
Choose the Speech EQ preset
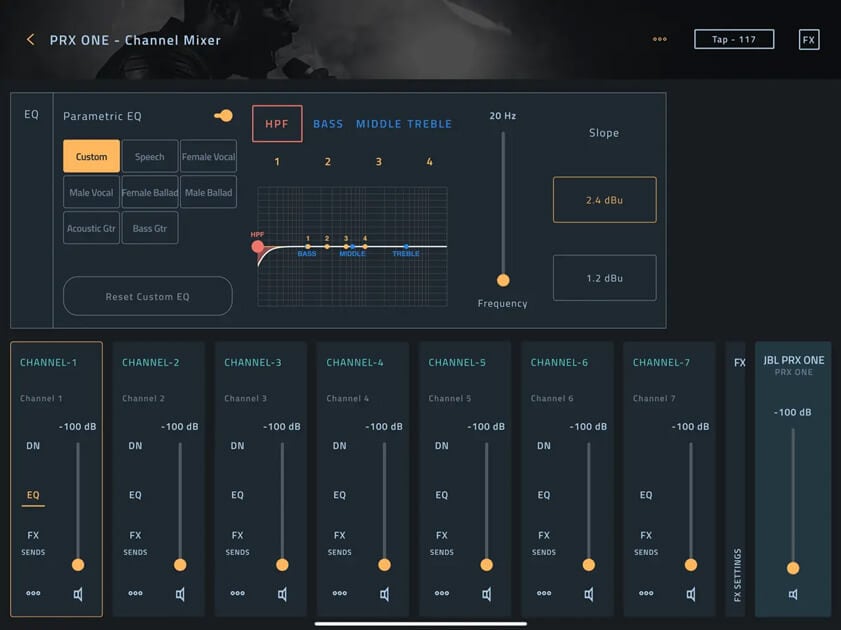[x=150, y=156]
